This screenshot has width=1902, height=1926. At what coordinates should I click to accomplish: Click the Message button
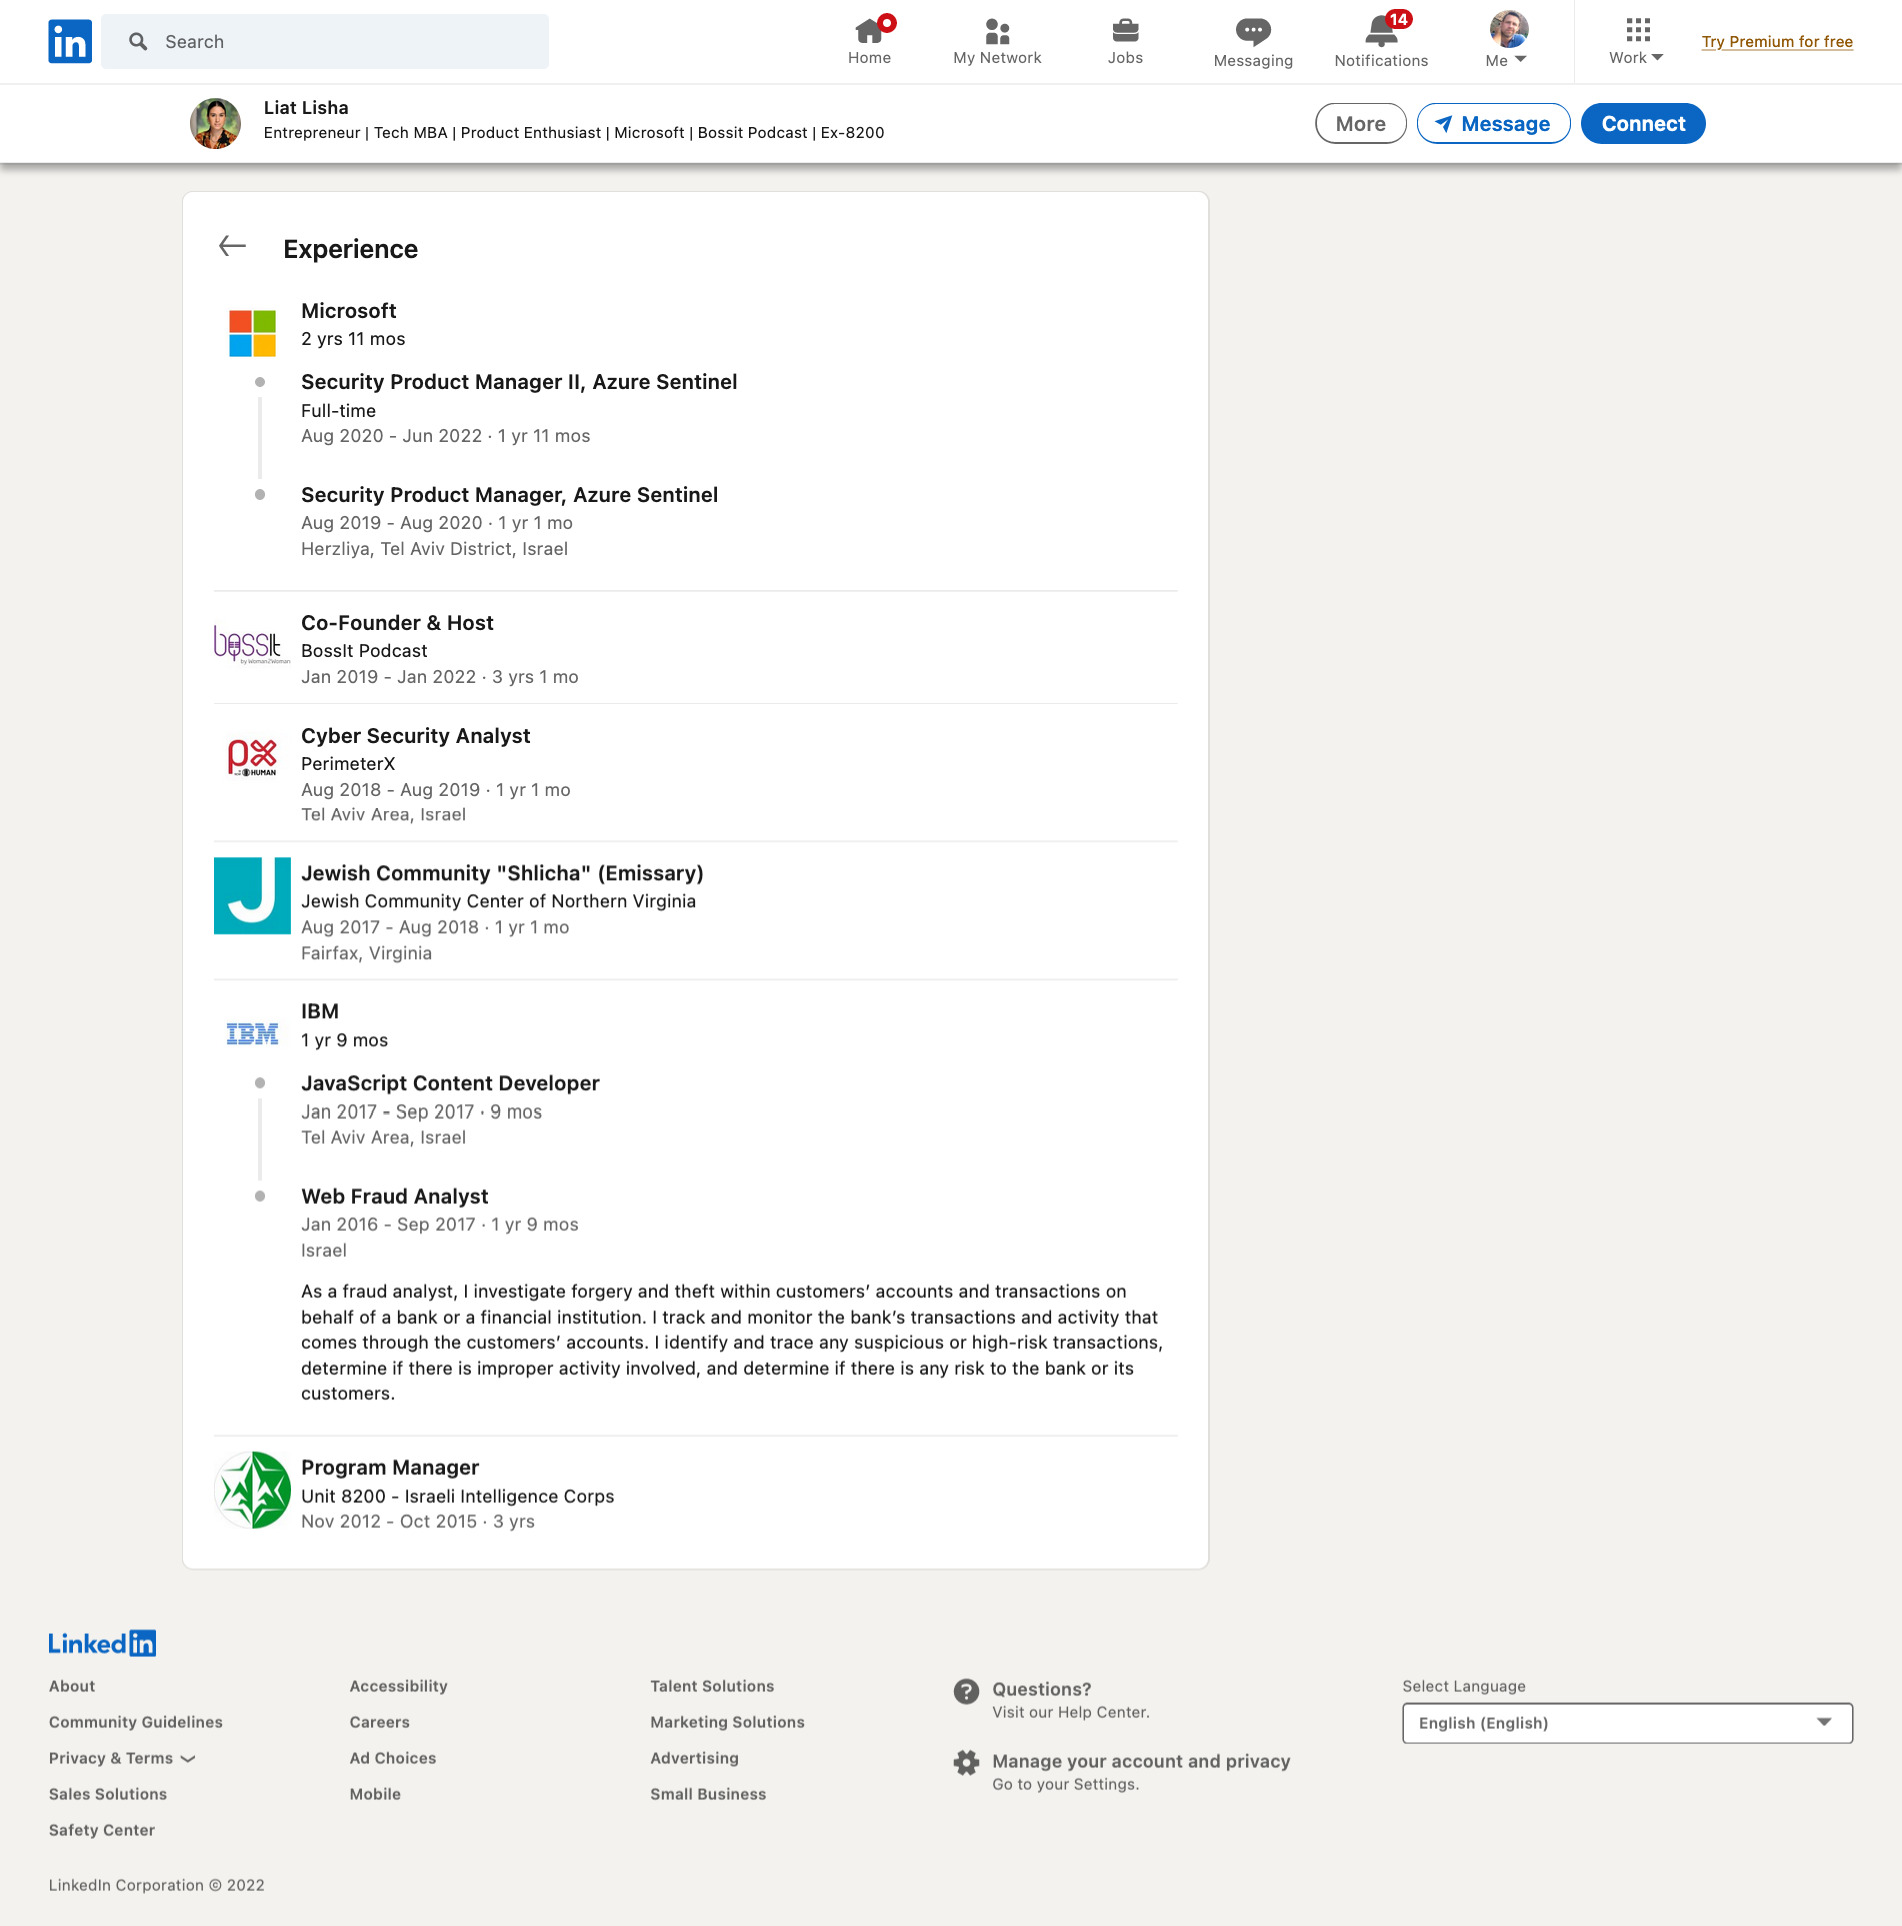point(1493,124)
